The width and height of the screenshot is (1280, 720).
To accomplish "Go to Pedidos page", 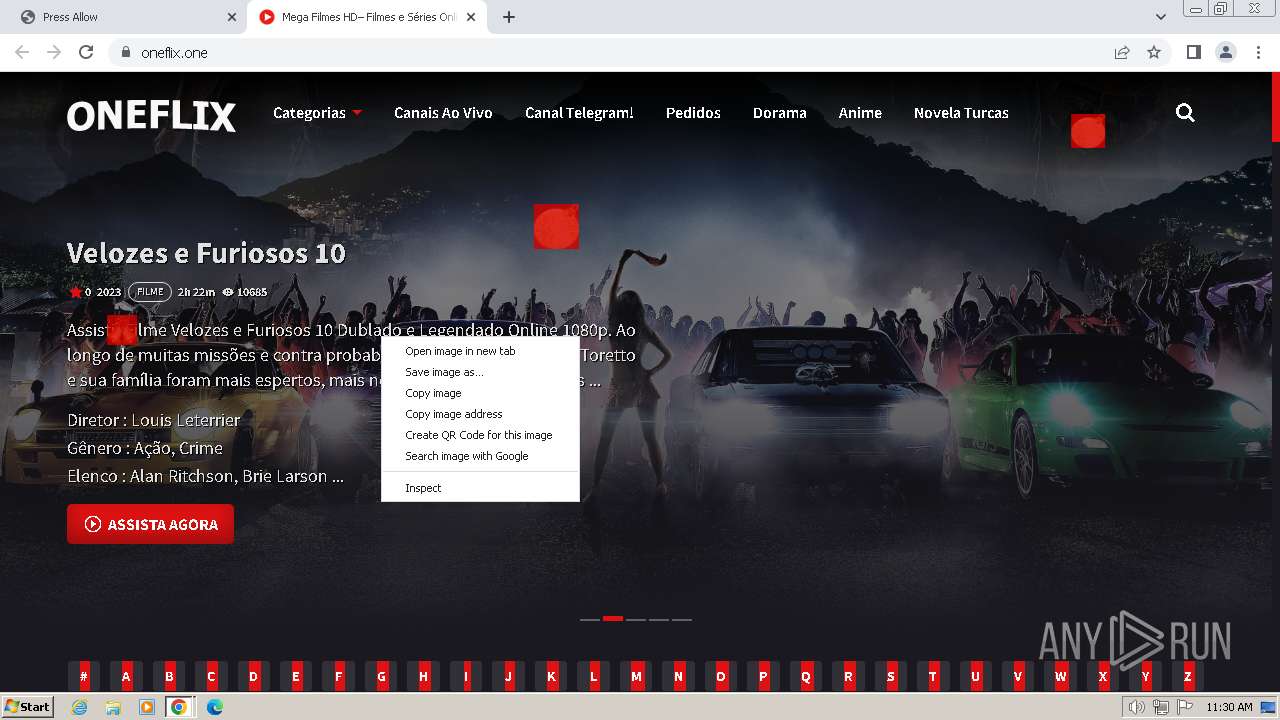I will tap(693, 113).
